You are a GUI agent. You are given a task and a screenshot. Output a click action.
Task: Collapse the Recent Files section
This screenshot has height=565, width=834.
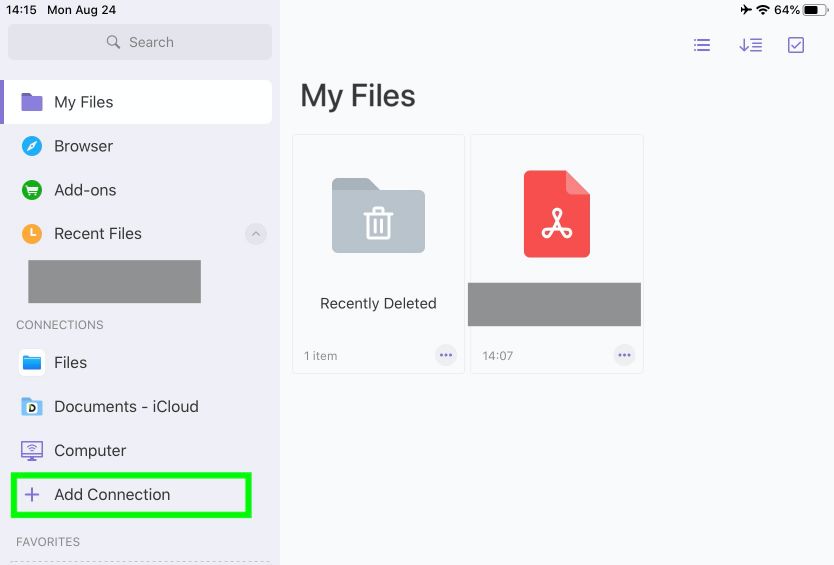point(256,234)
